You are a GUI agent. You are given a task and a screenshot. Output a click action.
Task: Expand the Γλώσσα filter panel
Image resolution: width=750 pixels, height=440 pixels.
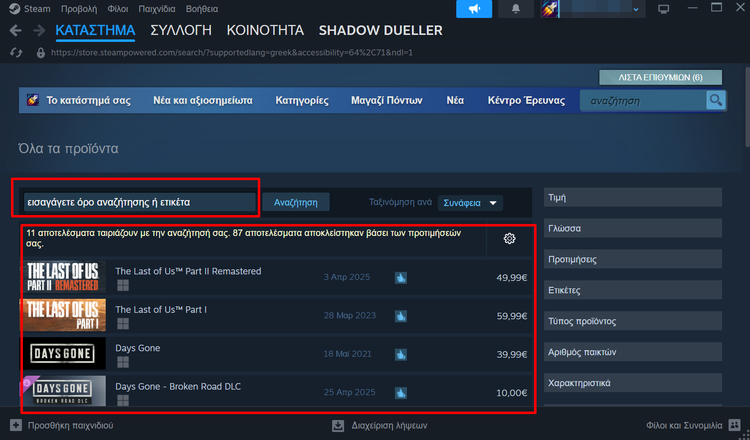coord(633,228)
